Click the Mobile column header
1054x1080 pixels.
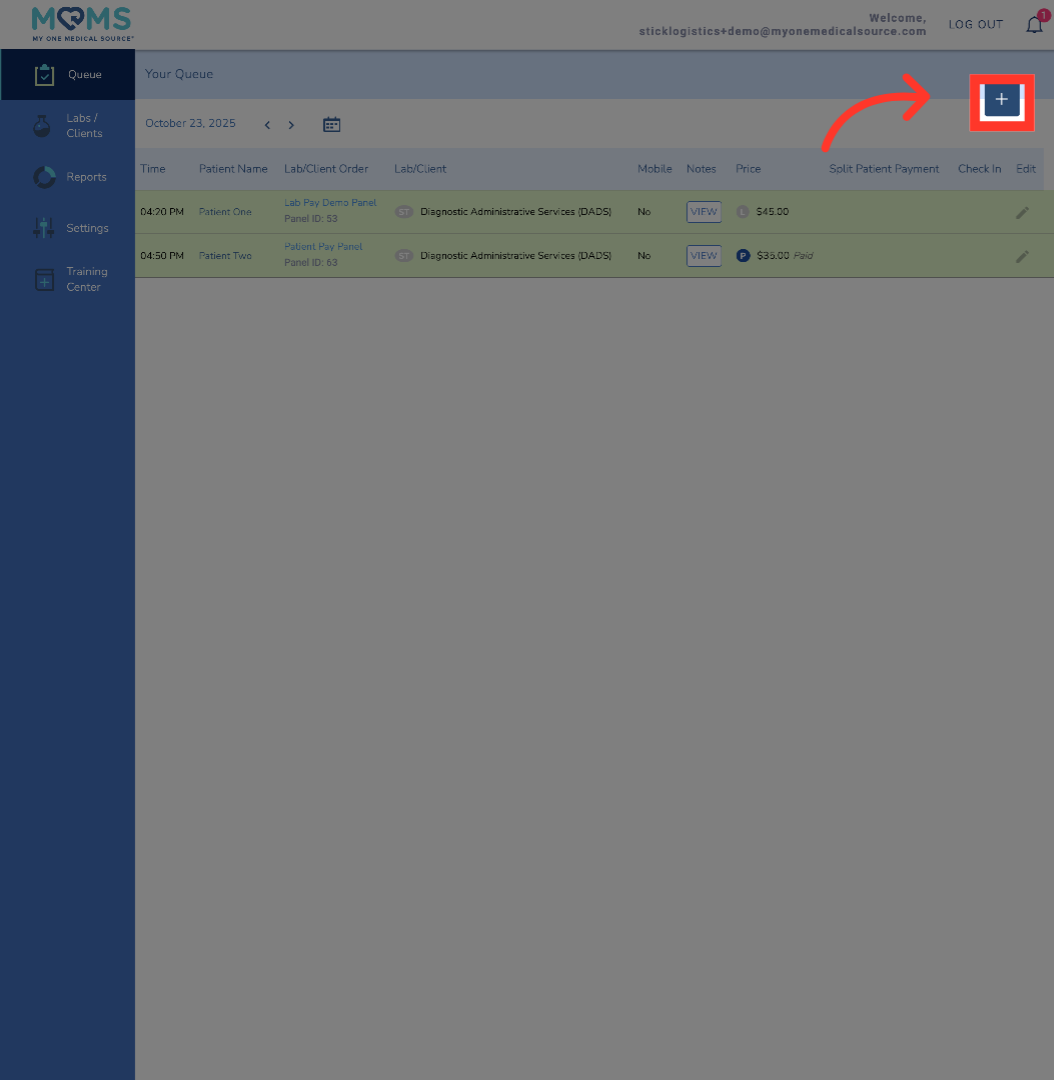point(654,169)
